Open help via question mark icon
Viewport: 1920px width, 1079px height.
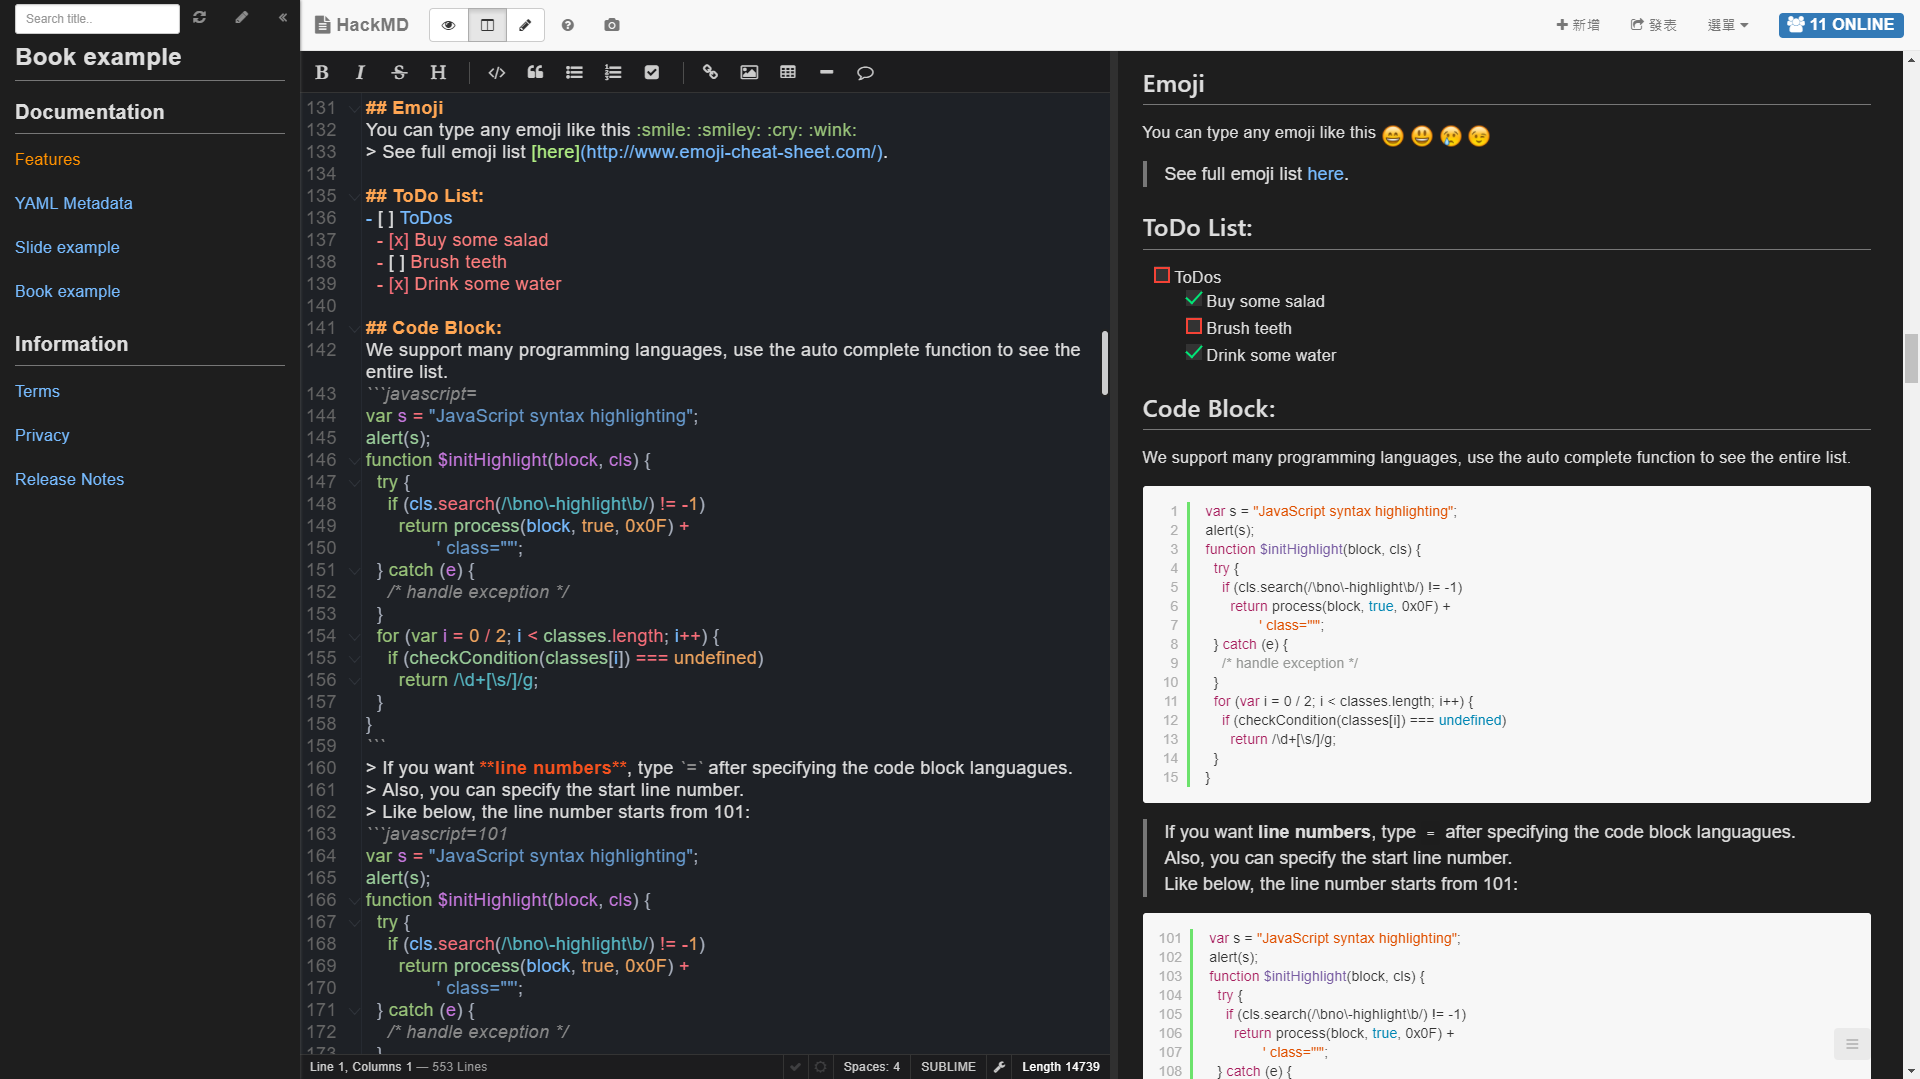click(x=568, y=25)
